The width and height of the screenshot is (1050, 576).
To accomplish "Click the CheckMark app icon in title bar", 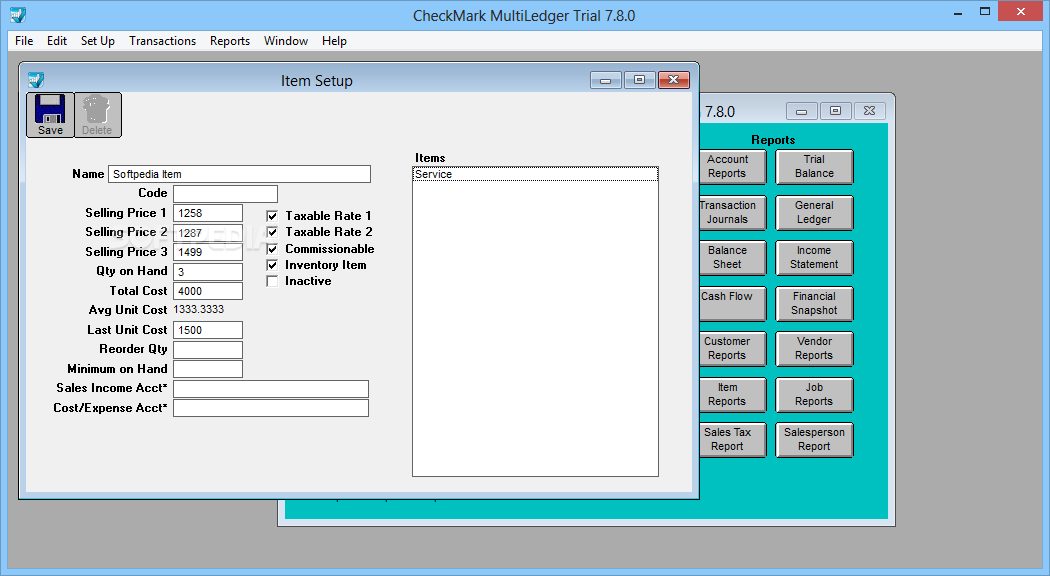I will [18, 15].
